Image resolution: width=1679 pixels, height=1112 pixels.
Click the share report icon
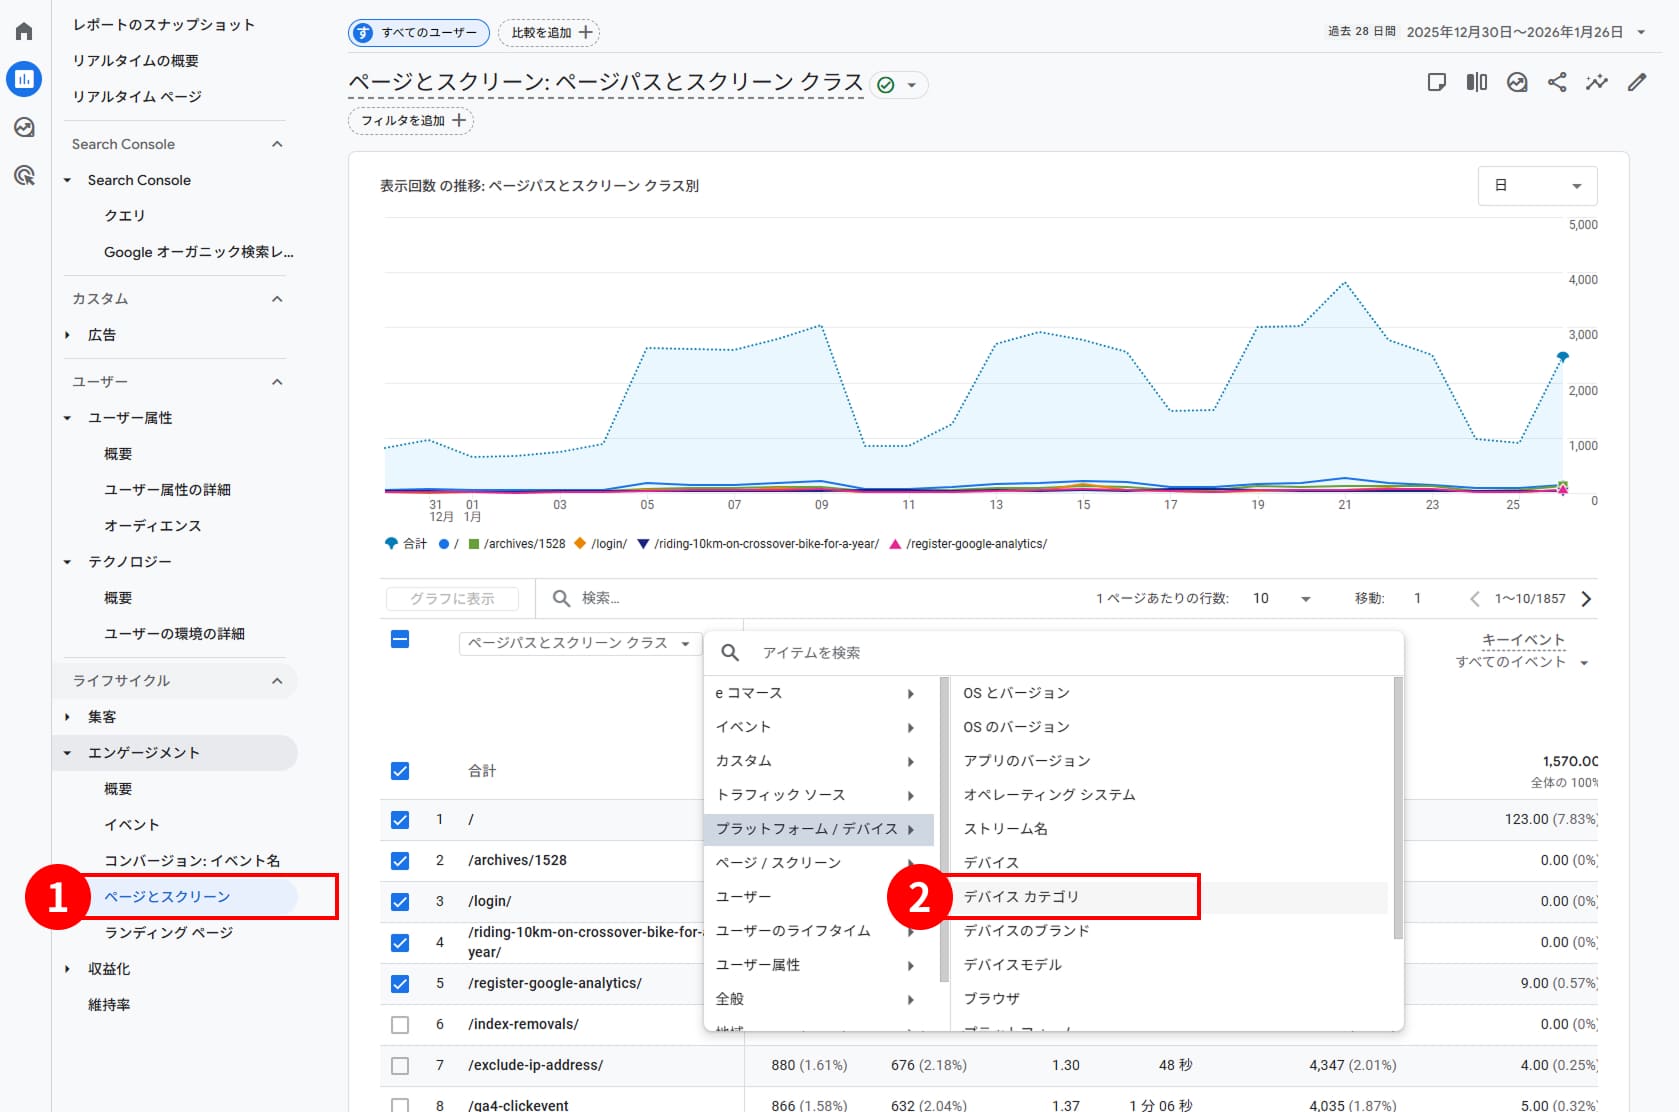[1557, 83]
